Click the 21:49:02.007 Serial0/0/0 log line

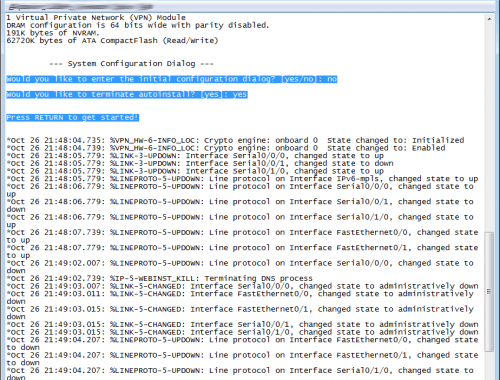tap(240, 267)
